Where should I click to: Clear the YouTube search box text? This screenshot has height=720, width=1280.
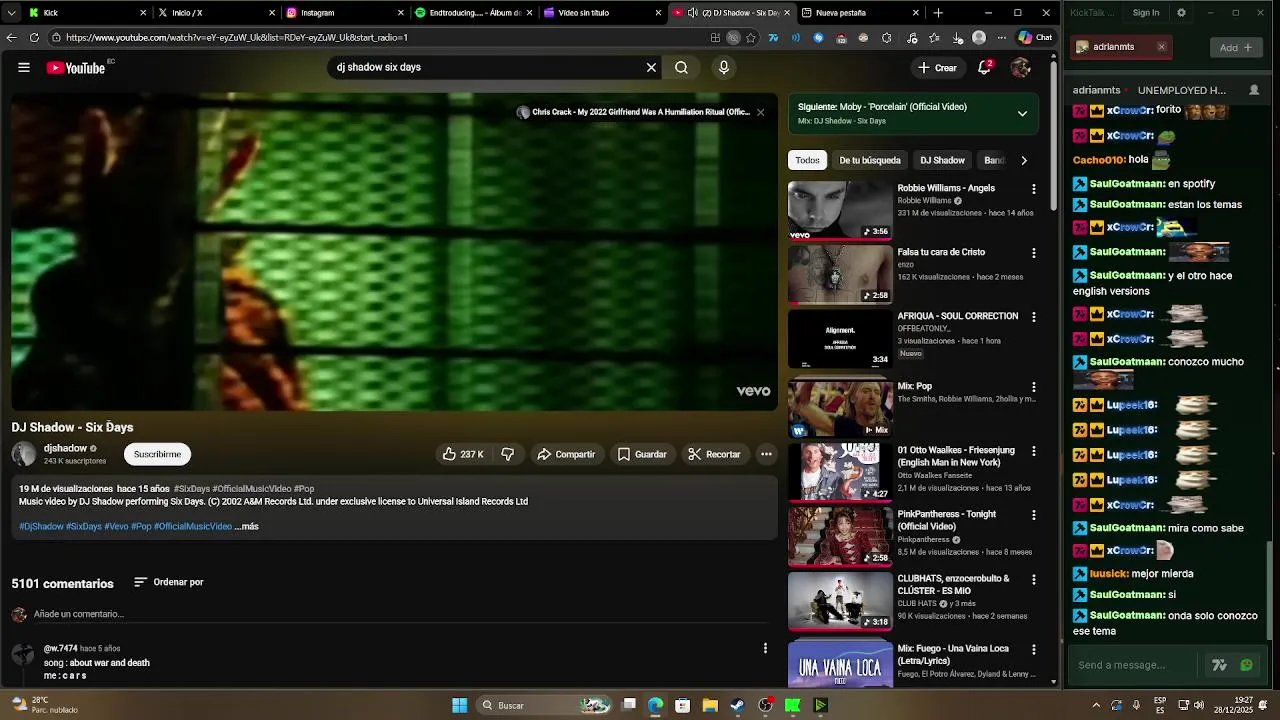click(651, 67)
